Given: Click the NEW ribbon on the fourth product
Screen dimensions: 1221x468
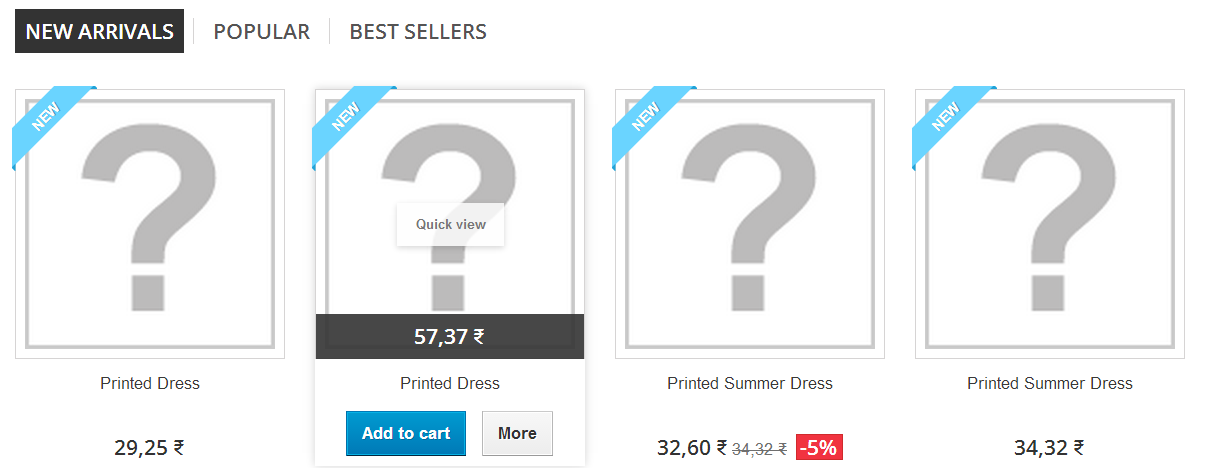Looking at the screenshot, I should pos(948,119).
